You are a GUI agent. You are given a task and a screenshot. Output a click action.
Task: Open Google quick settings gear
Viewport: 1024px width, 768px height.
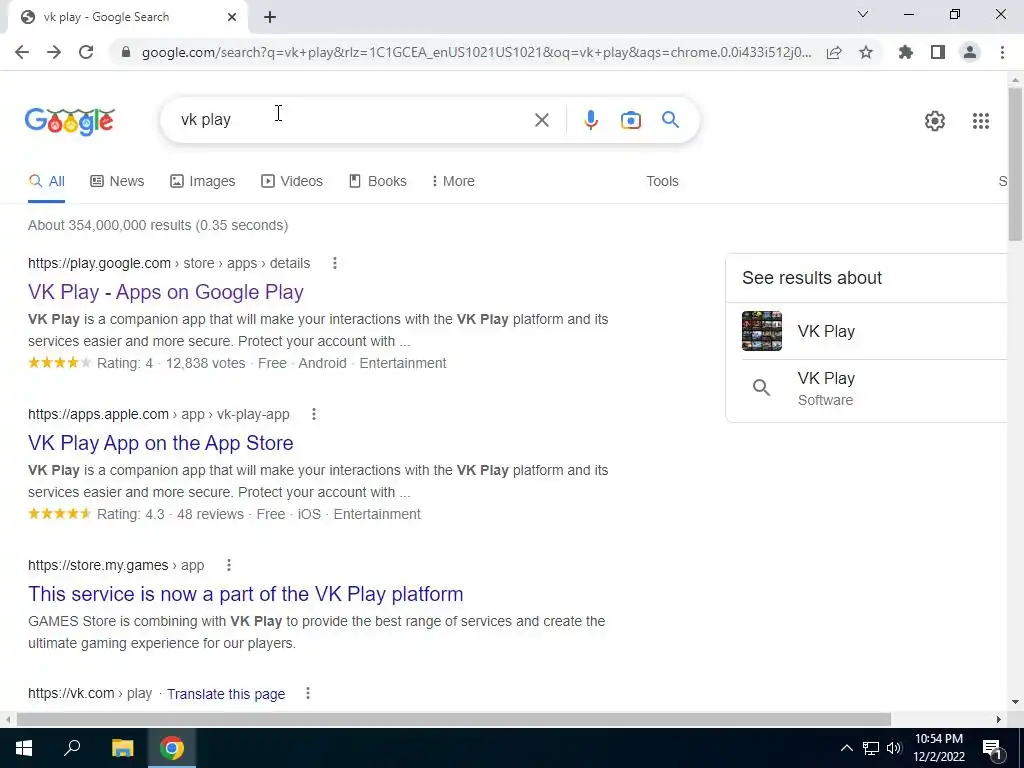point(935,121)
